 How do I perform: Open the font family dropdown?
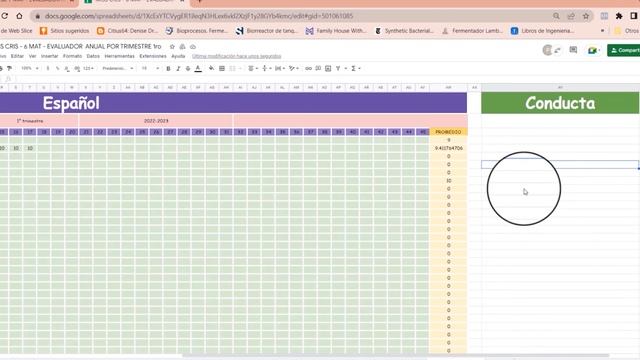click(x=118, y=69)
